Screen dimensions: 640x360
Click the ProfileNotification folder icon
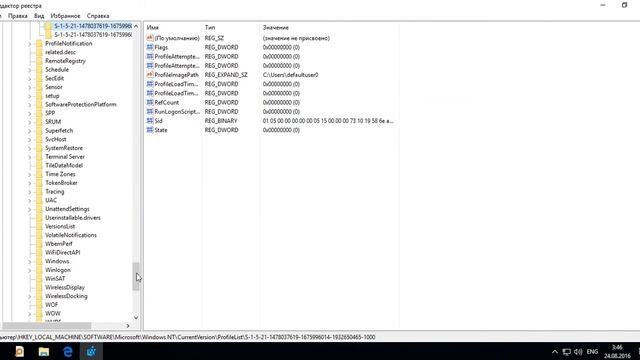tap(39, 44)
